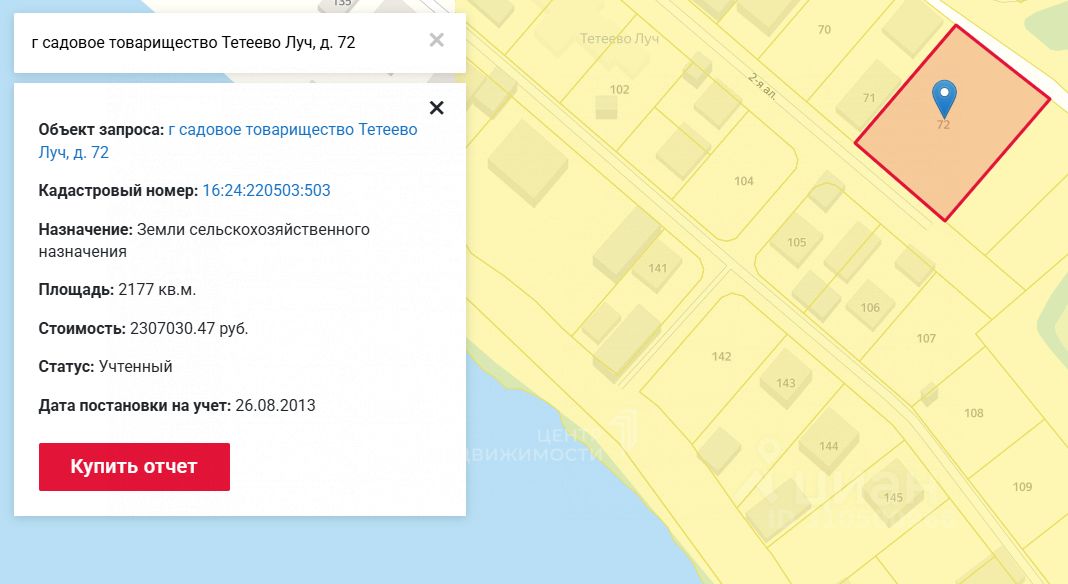
Task: Click inside the address search field
Action: pos(225,43)
